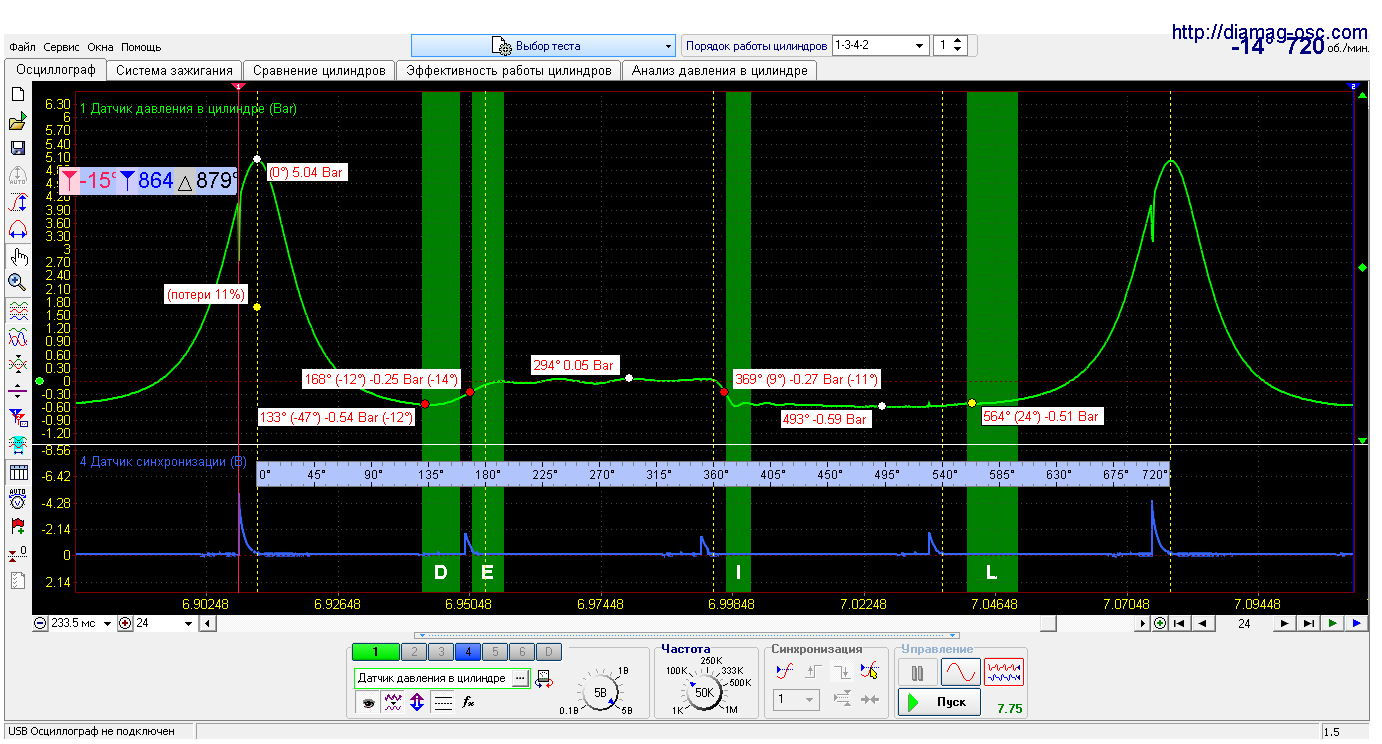Click the Пуск start button
The width and height of the screenshot is (1382, 744).
[x=938, y=702]
